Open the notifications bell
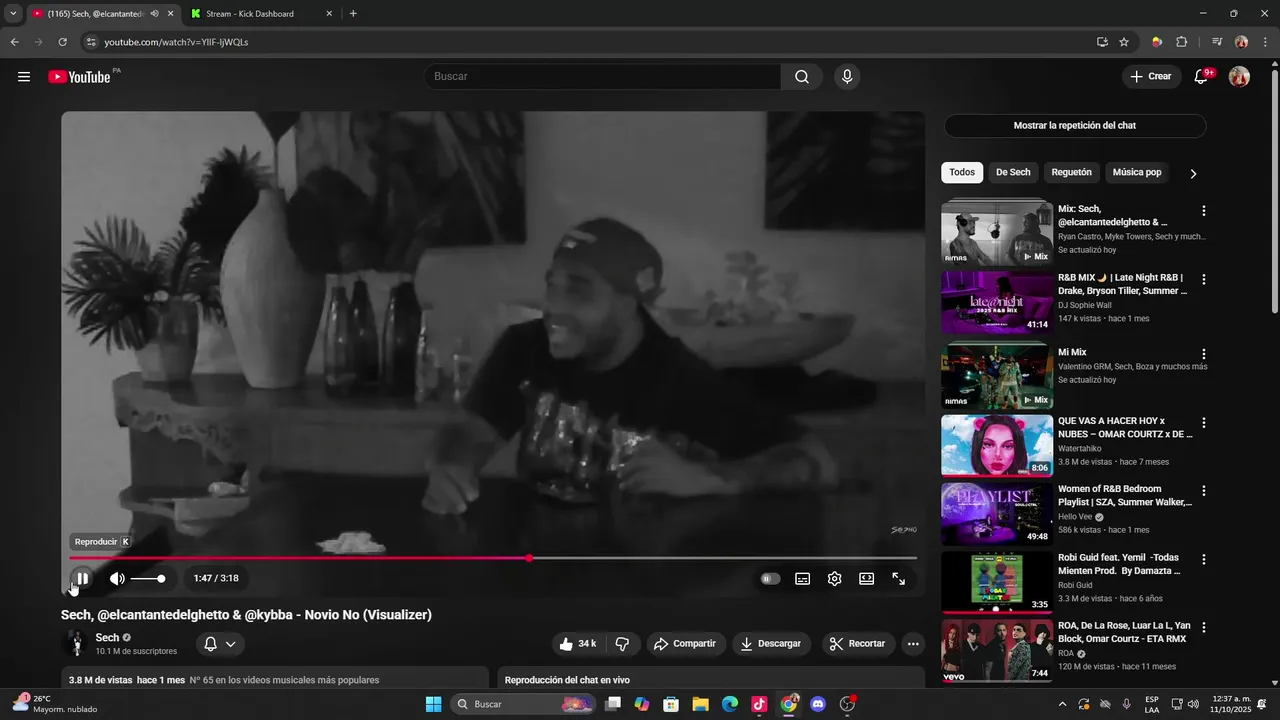1280x720 pixels. pyautogui.click(x=1202, y=77)
